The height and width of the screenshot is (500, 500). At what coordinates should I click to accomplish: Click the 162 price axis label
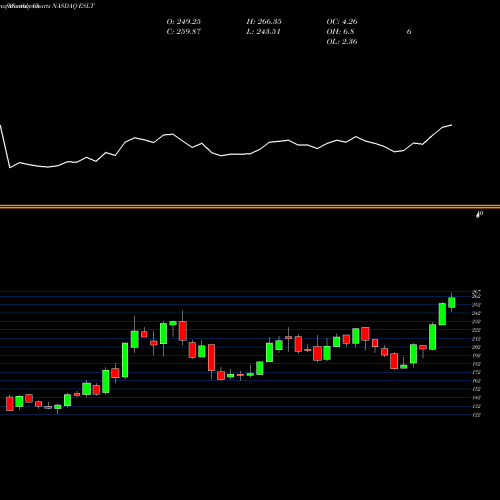[476, 381]
